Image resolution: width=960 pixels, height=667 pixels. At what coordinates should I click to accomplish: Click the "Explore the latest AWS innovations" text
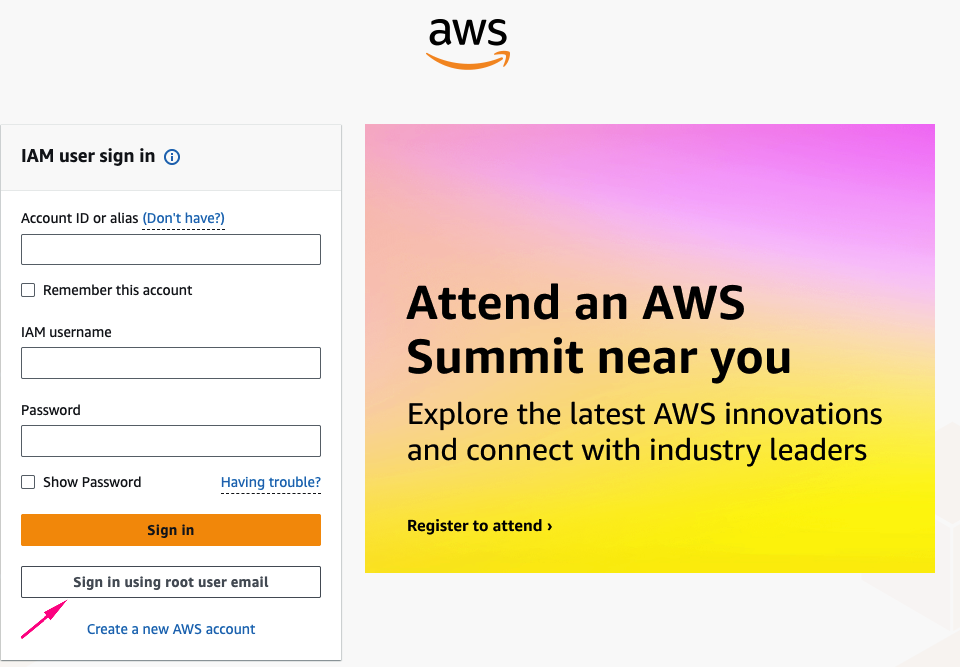tap(644, 414)
